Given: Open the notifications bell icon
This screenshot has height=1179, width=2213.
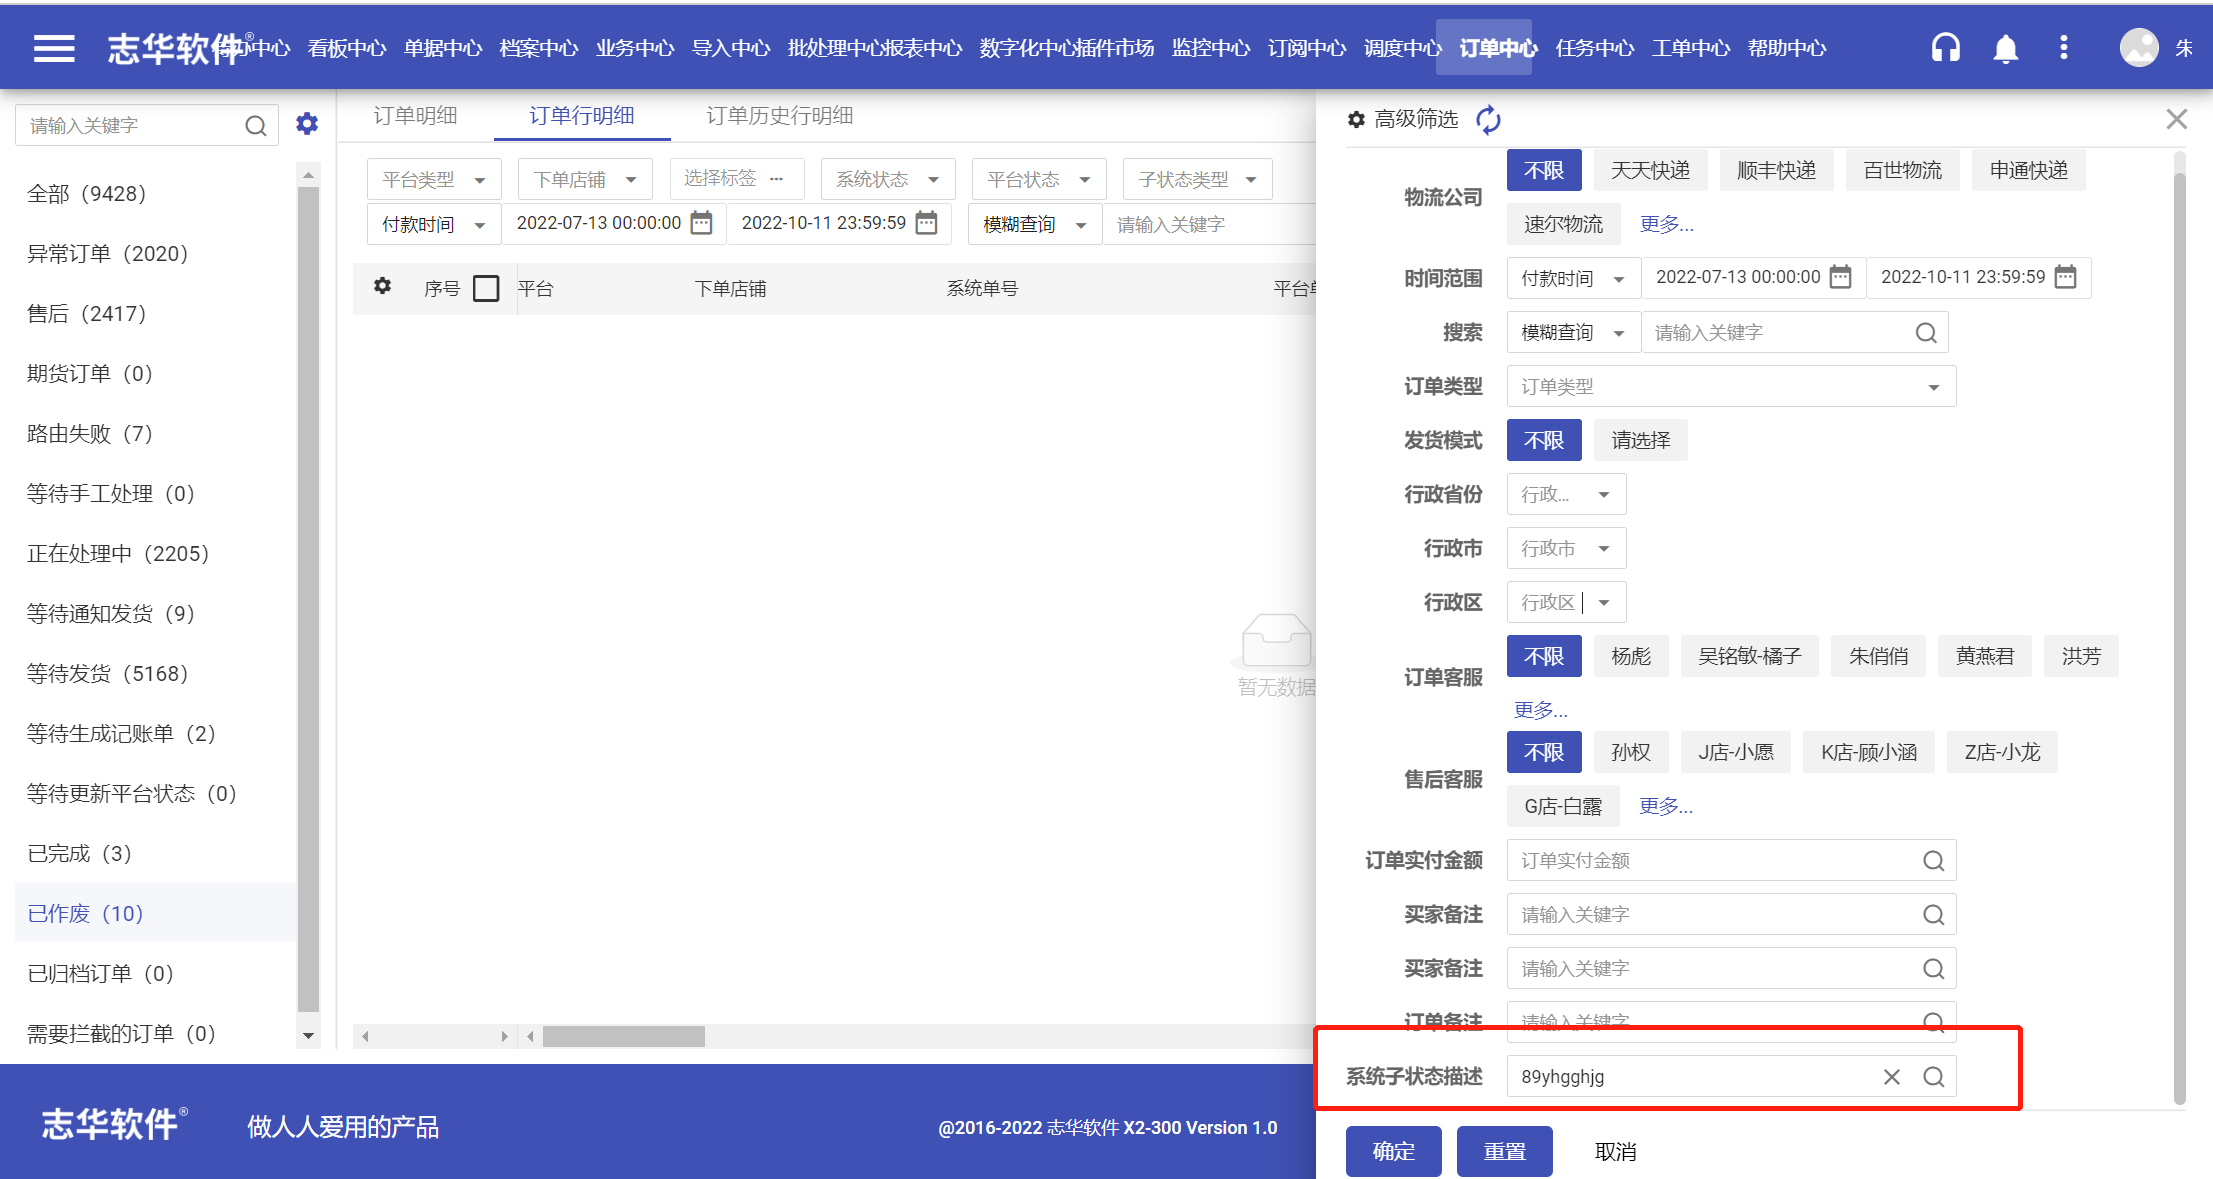Looking at the screenshot, I should 2005,48.
